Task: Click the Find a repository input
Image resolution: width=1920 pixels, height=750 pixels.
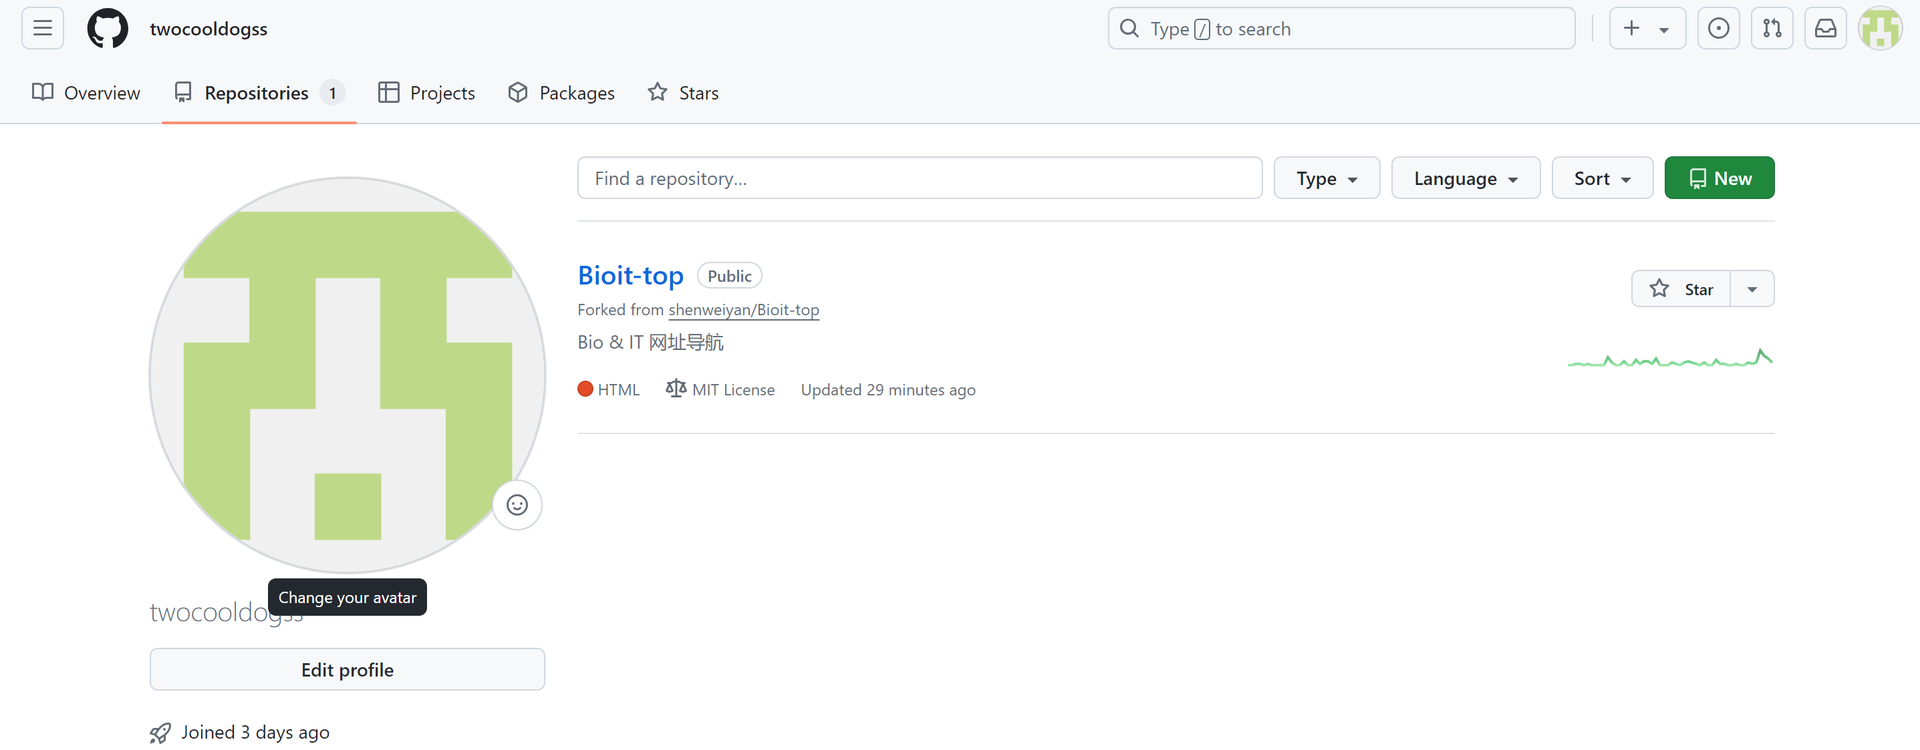Action: click(919, 178)
